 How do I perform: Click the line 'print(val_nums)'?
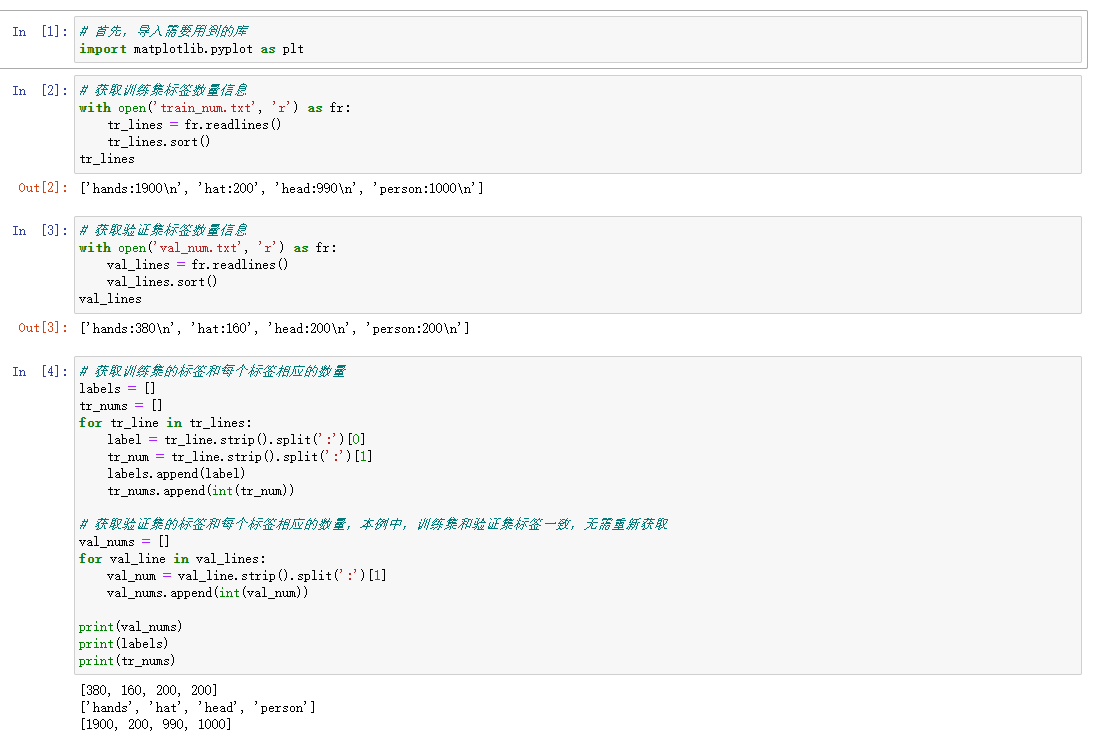131,627
